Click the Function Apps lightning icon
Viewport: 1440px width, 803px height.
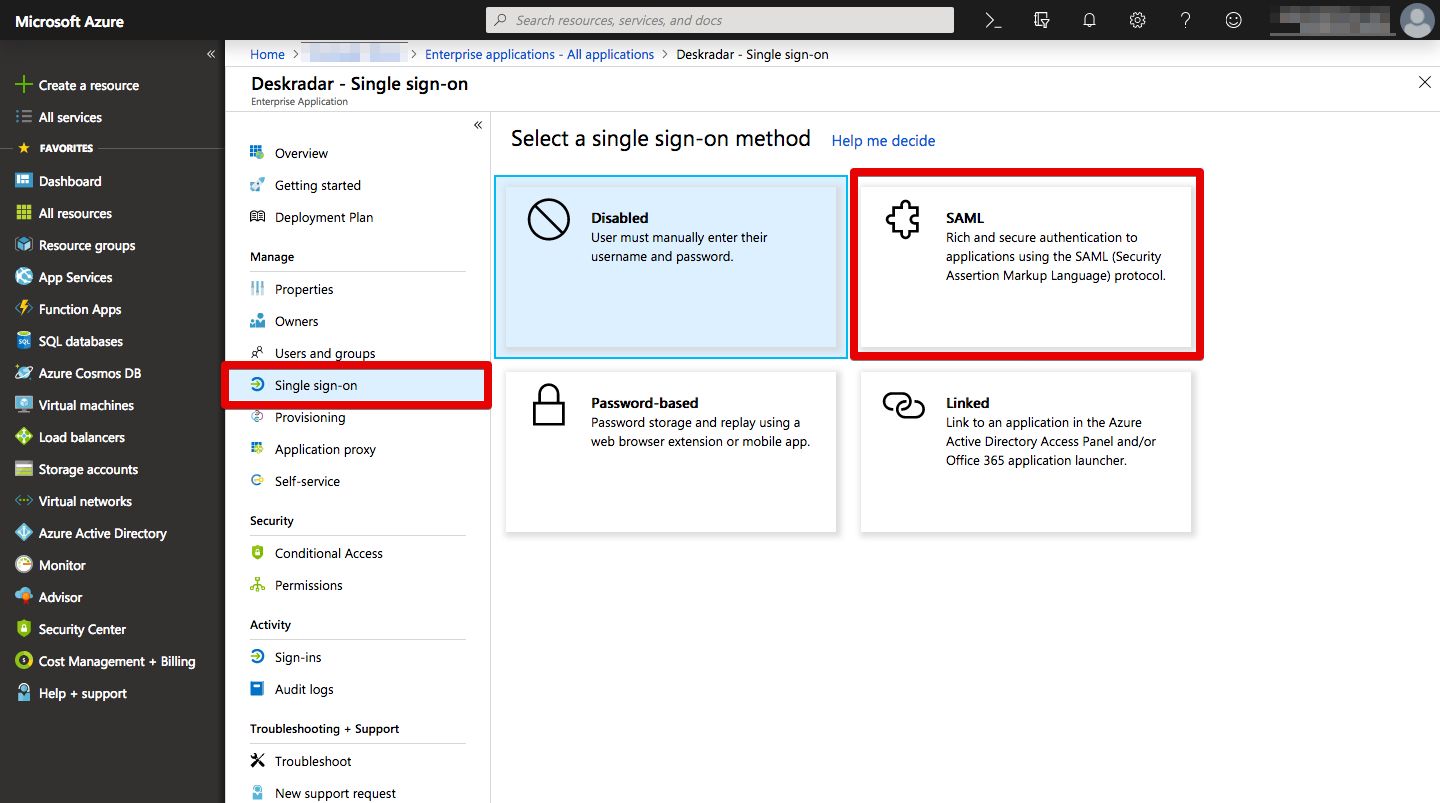click(x=23, y=309)
